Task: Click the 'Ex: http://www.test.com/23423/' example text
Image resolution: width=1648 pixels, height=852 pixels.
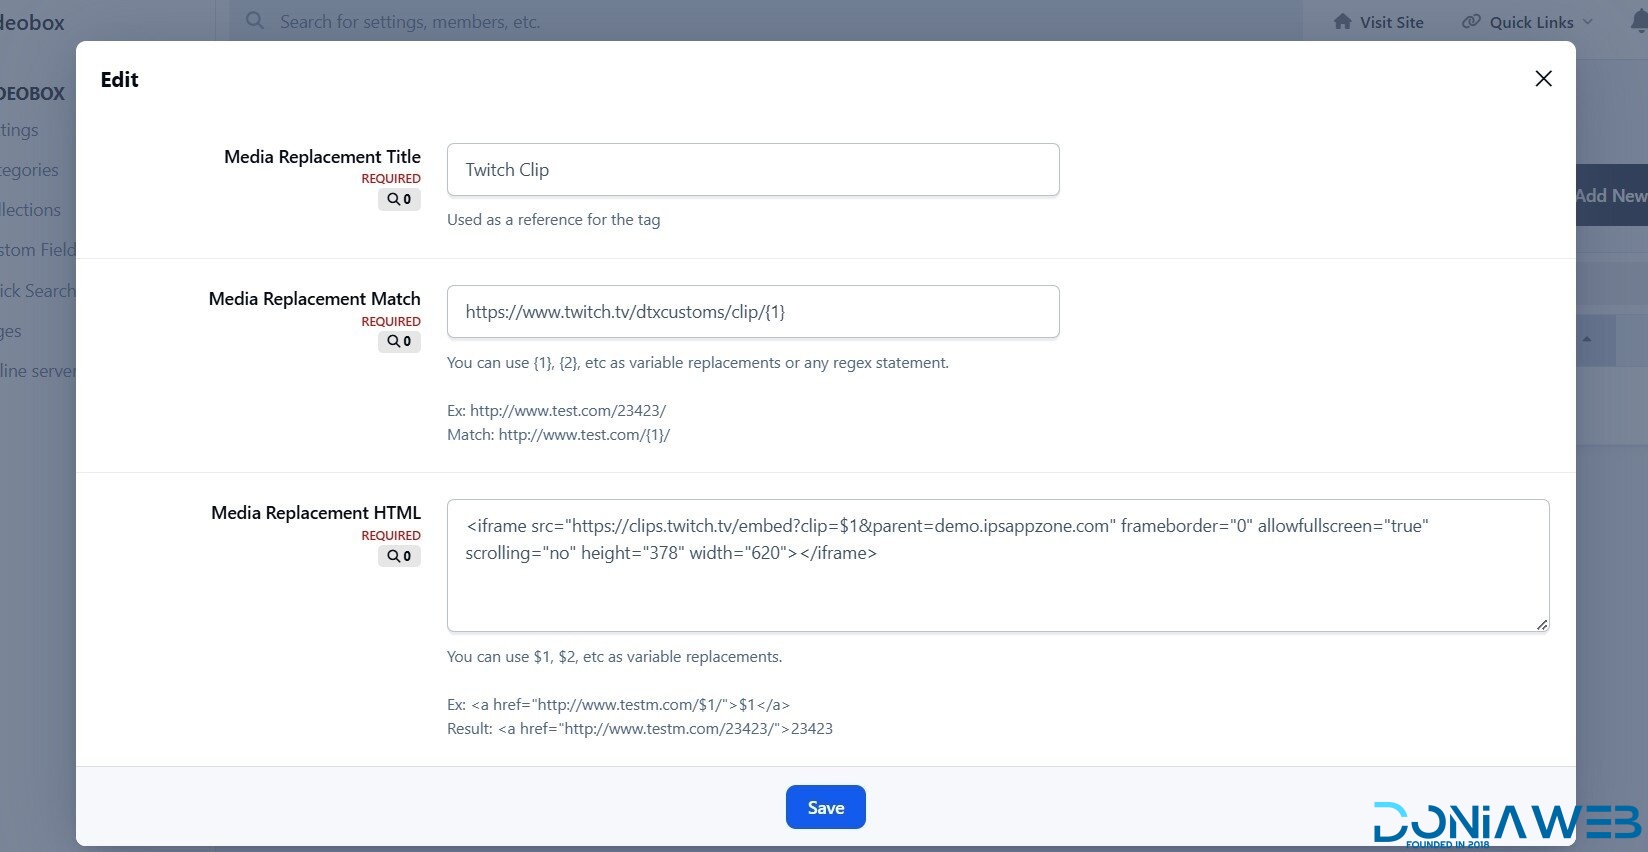Action: (x=556, y=411)
